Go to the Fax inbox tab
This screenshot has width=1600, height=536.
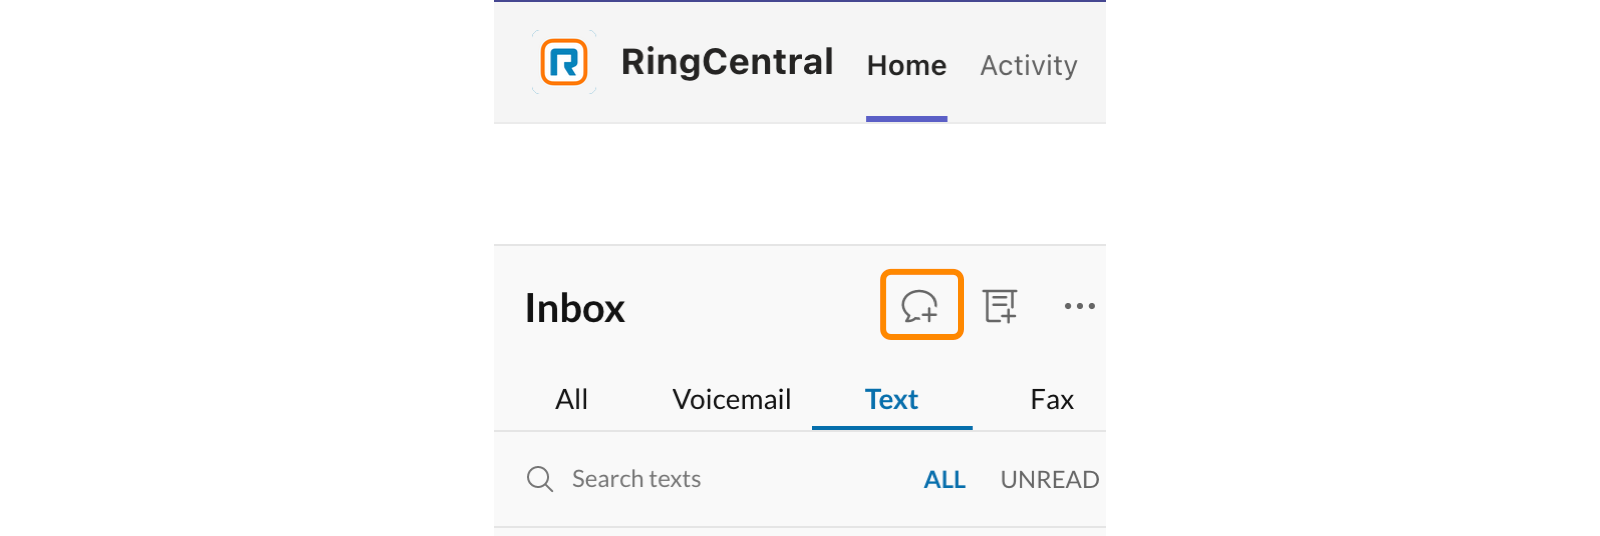pos(1052,399)
